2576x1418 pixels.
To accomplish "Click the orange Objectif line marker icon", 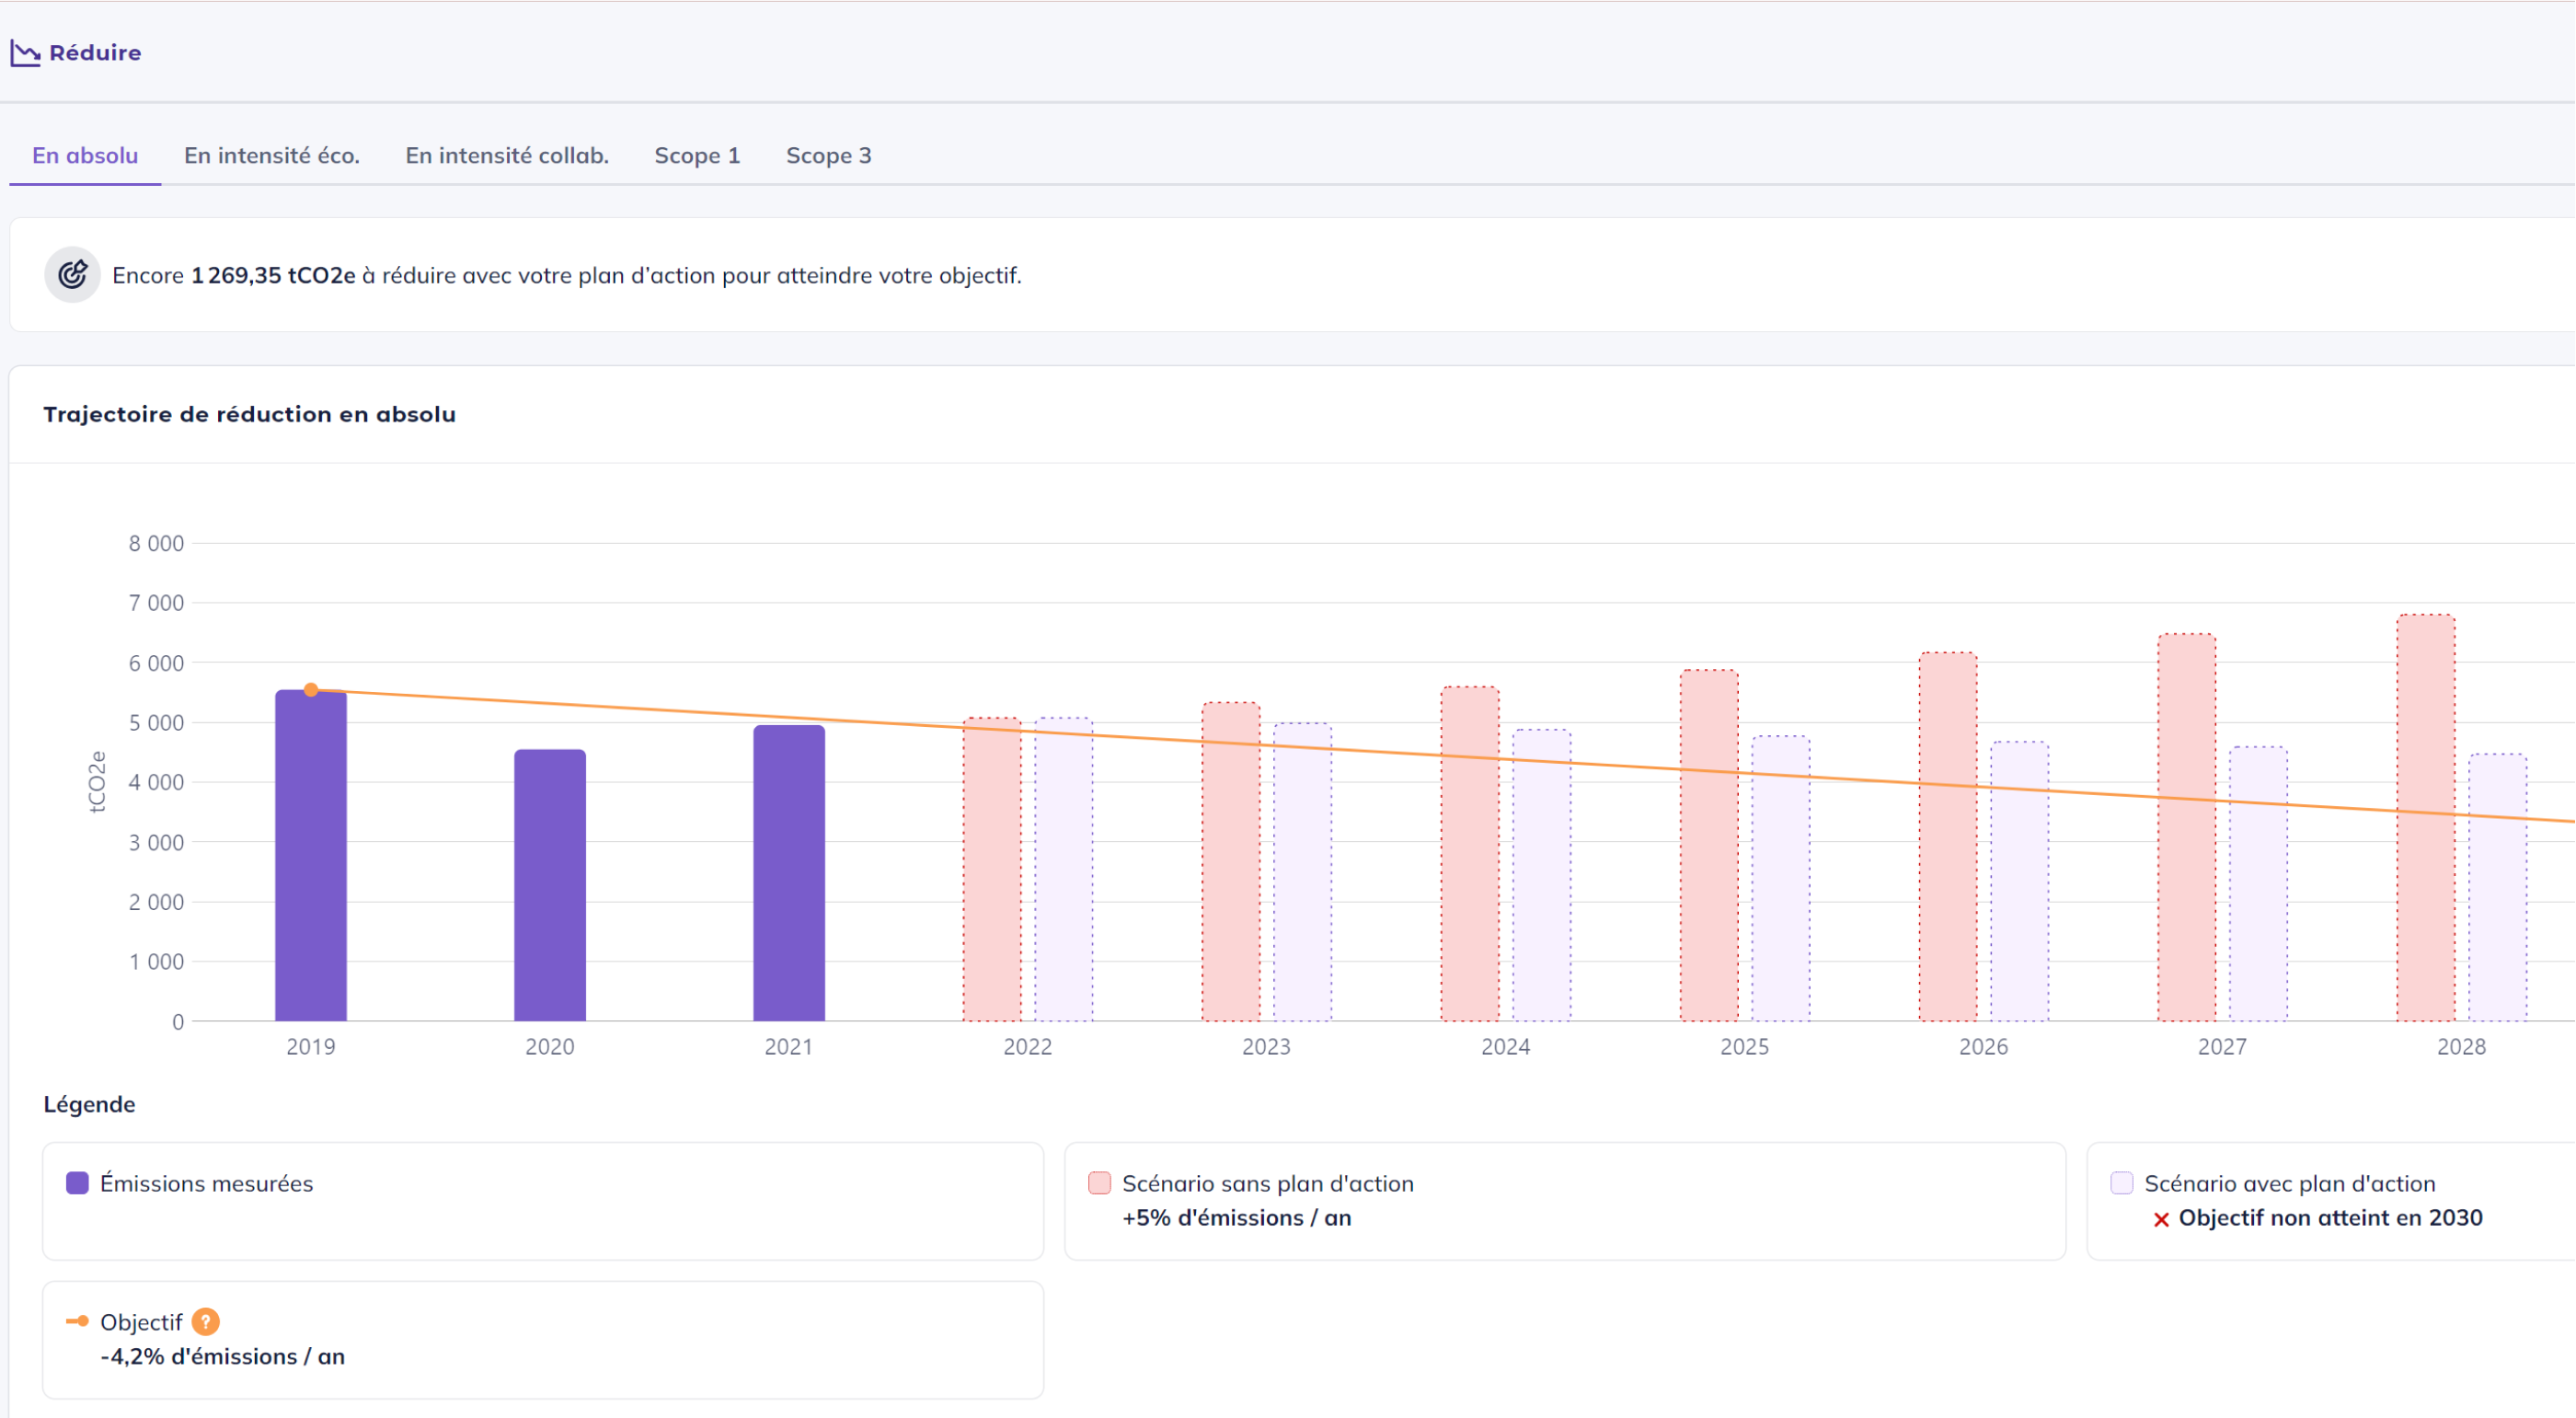I will pyautogui.click(x=77, y=1322).
